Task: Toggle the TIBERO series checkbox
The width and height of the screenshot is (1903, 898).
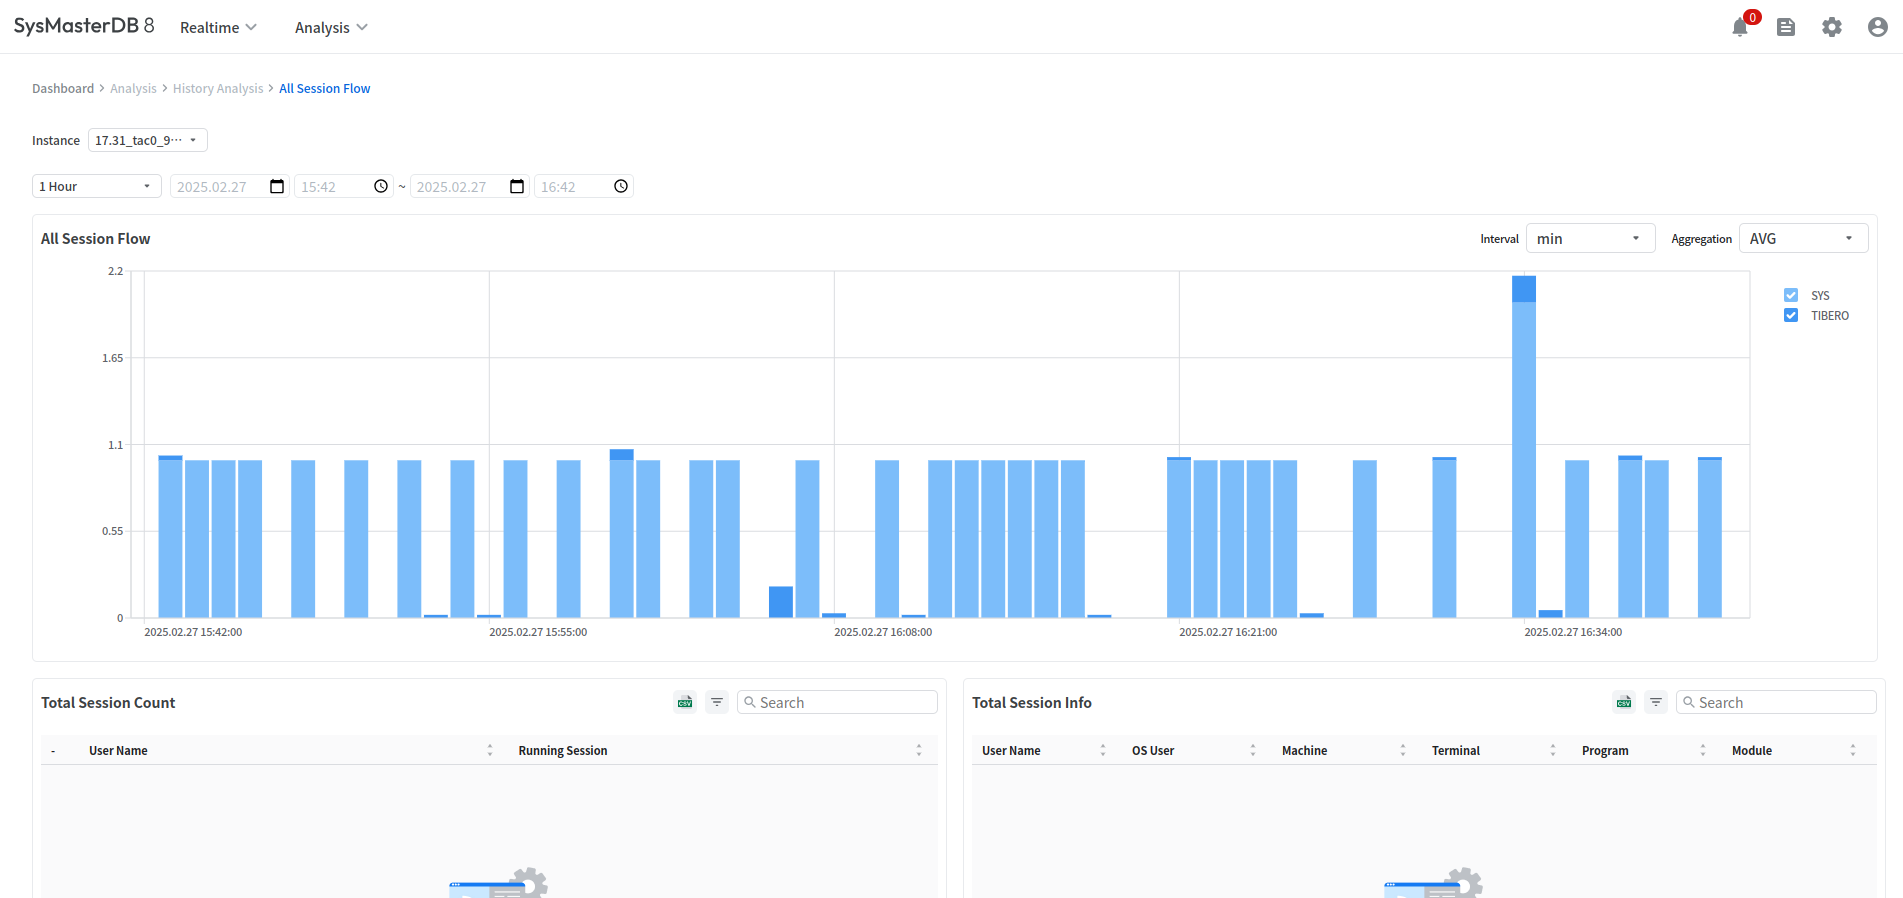Action: click(x=1791, y=315)
